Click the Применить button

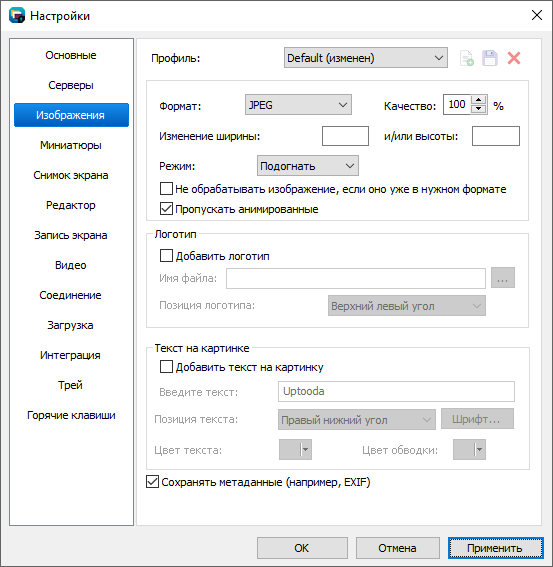495,548
